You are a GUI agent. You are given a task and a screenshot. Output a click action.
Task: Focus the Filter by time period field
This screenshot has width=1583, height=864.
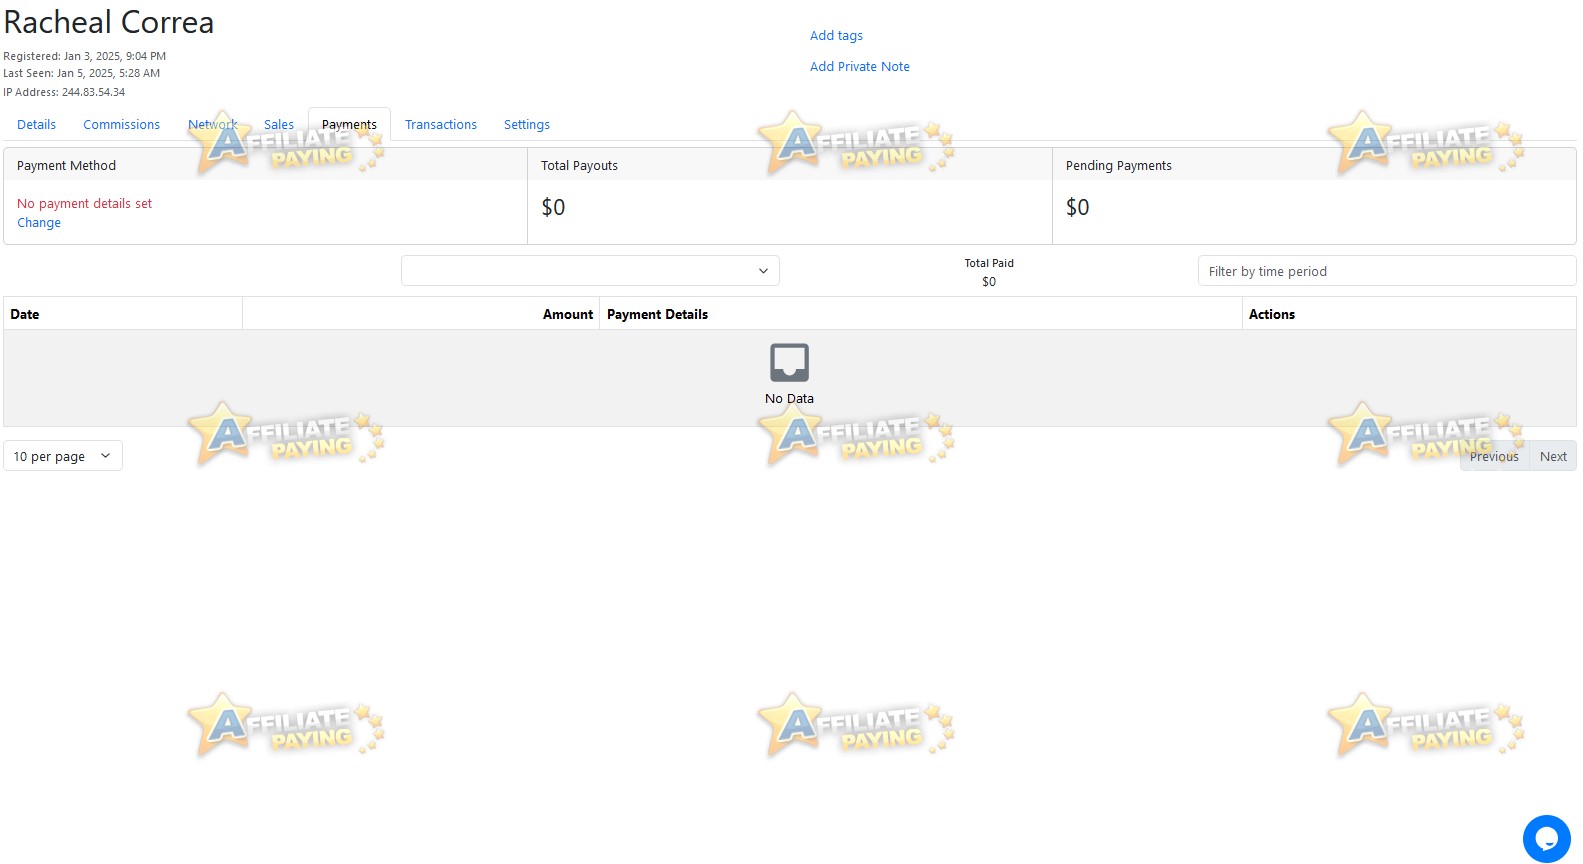1387,271
